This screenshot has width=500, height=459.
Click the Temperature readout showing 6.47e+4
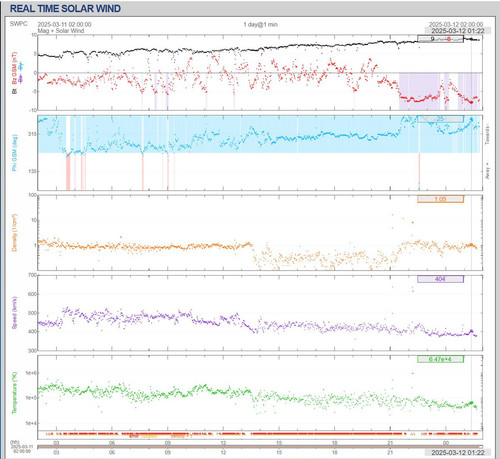pyautogui.click(x=440, y=359)
